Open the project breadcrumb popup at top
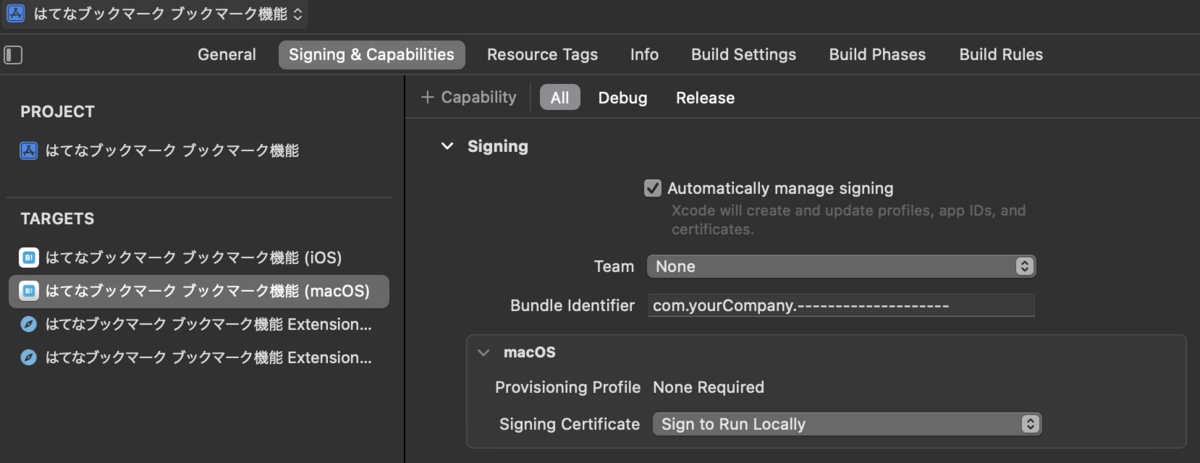The width and height of the screenshot is (1200, 463). point(155,14)
